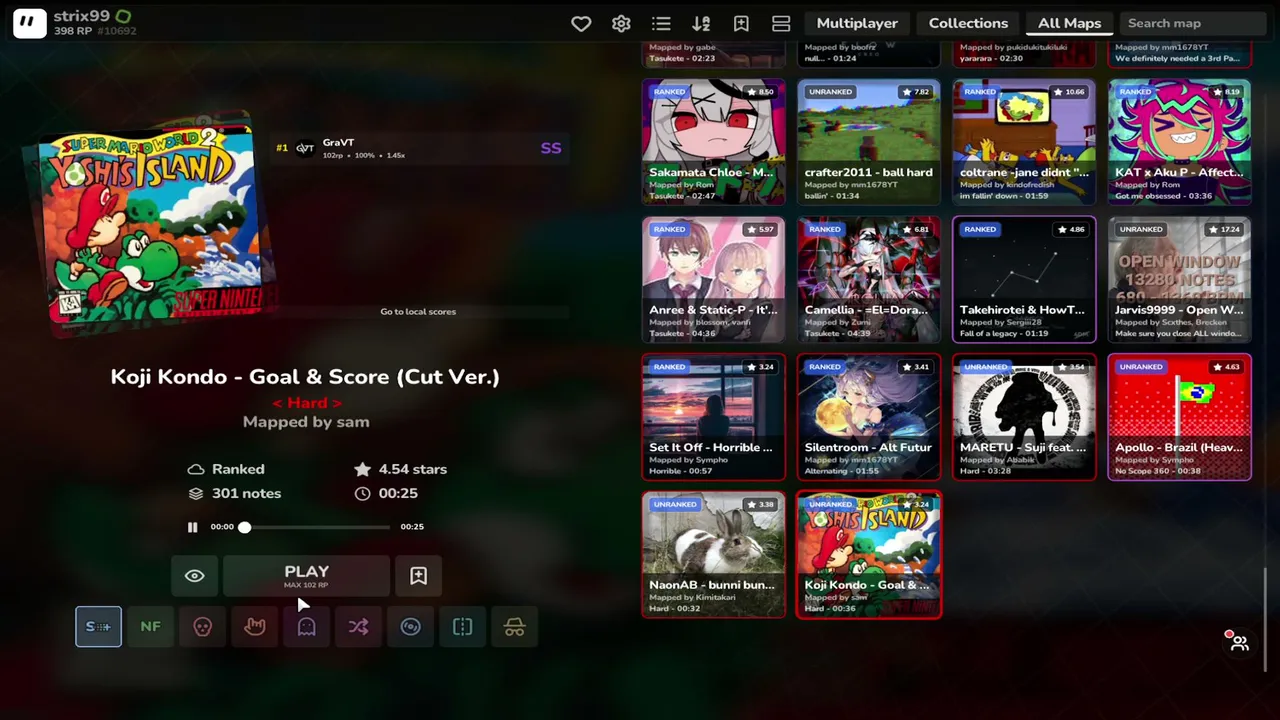Image resolution: width=1280 pixels, height=720 pixels.
Task: Add this map to a collection
Action: 418,576
